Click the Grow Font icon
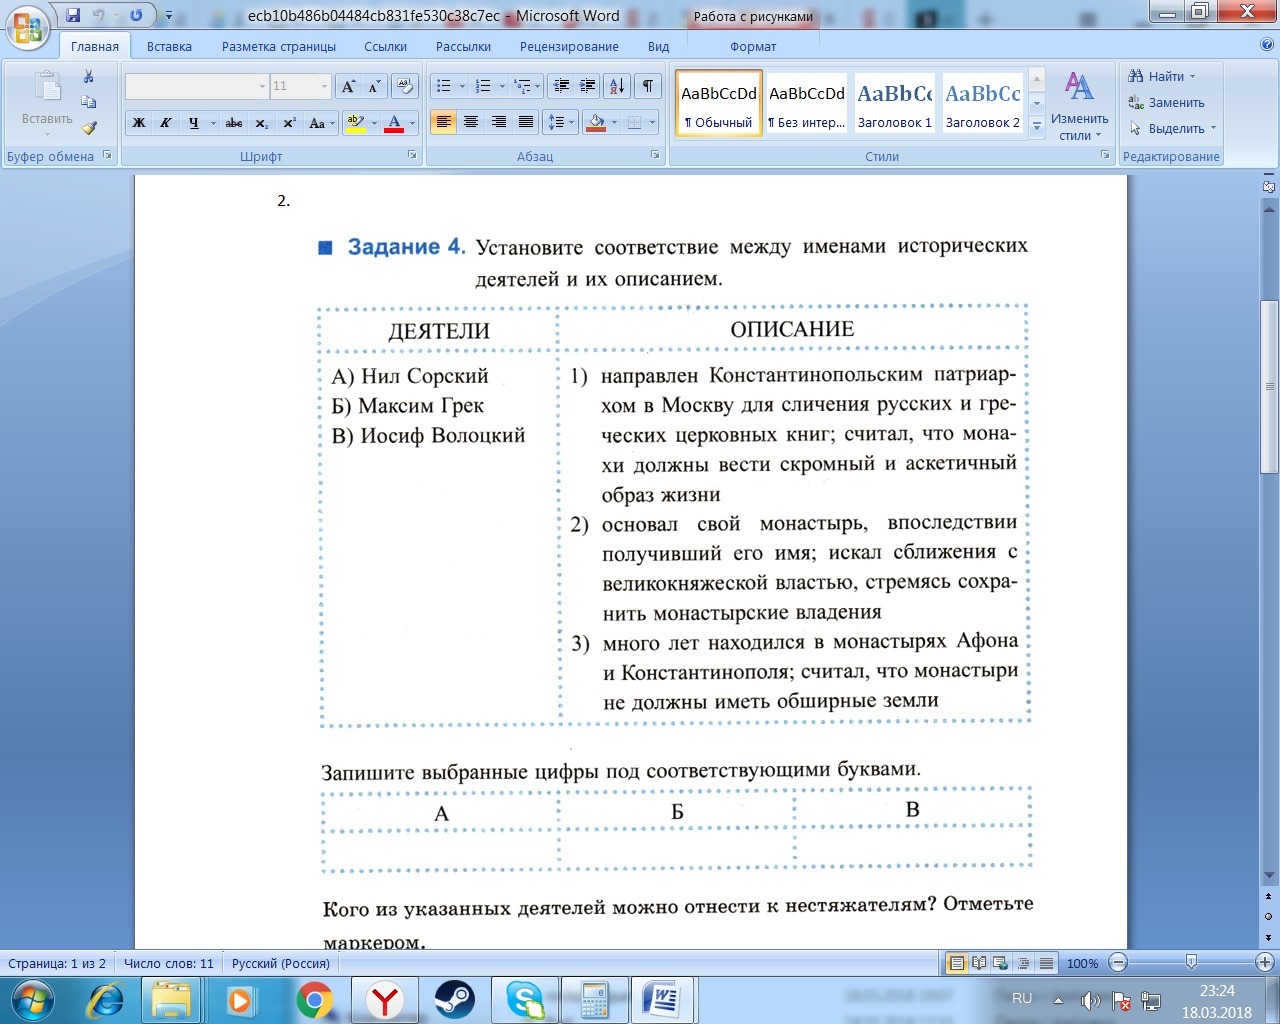Image resolution: width=1280 pixels, height=1024 pixels. point(348,86)
